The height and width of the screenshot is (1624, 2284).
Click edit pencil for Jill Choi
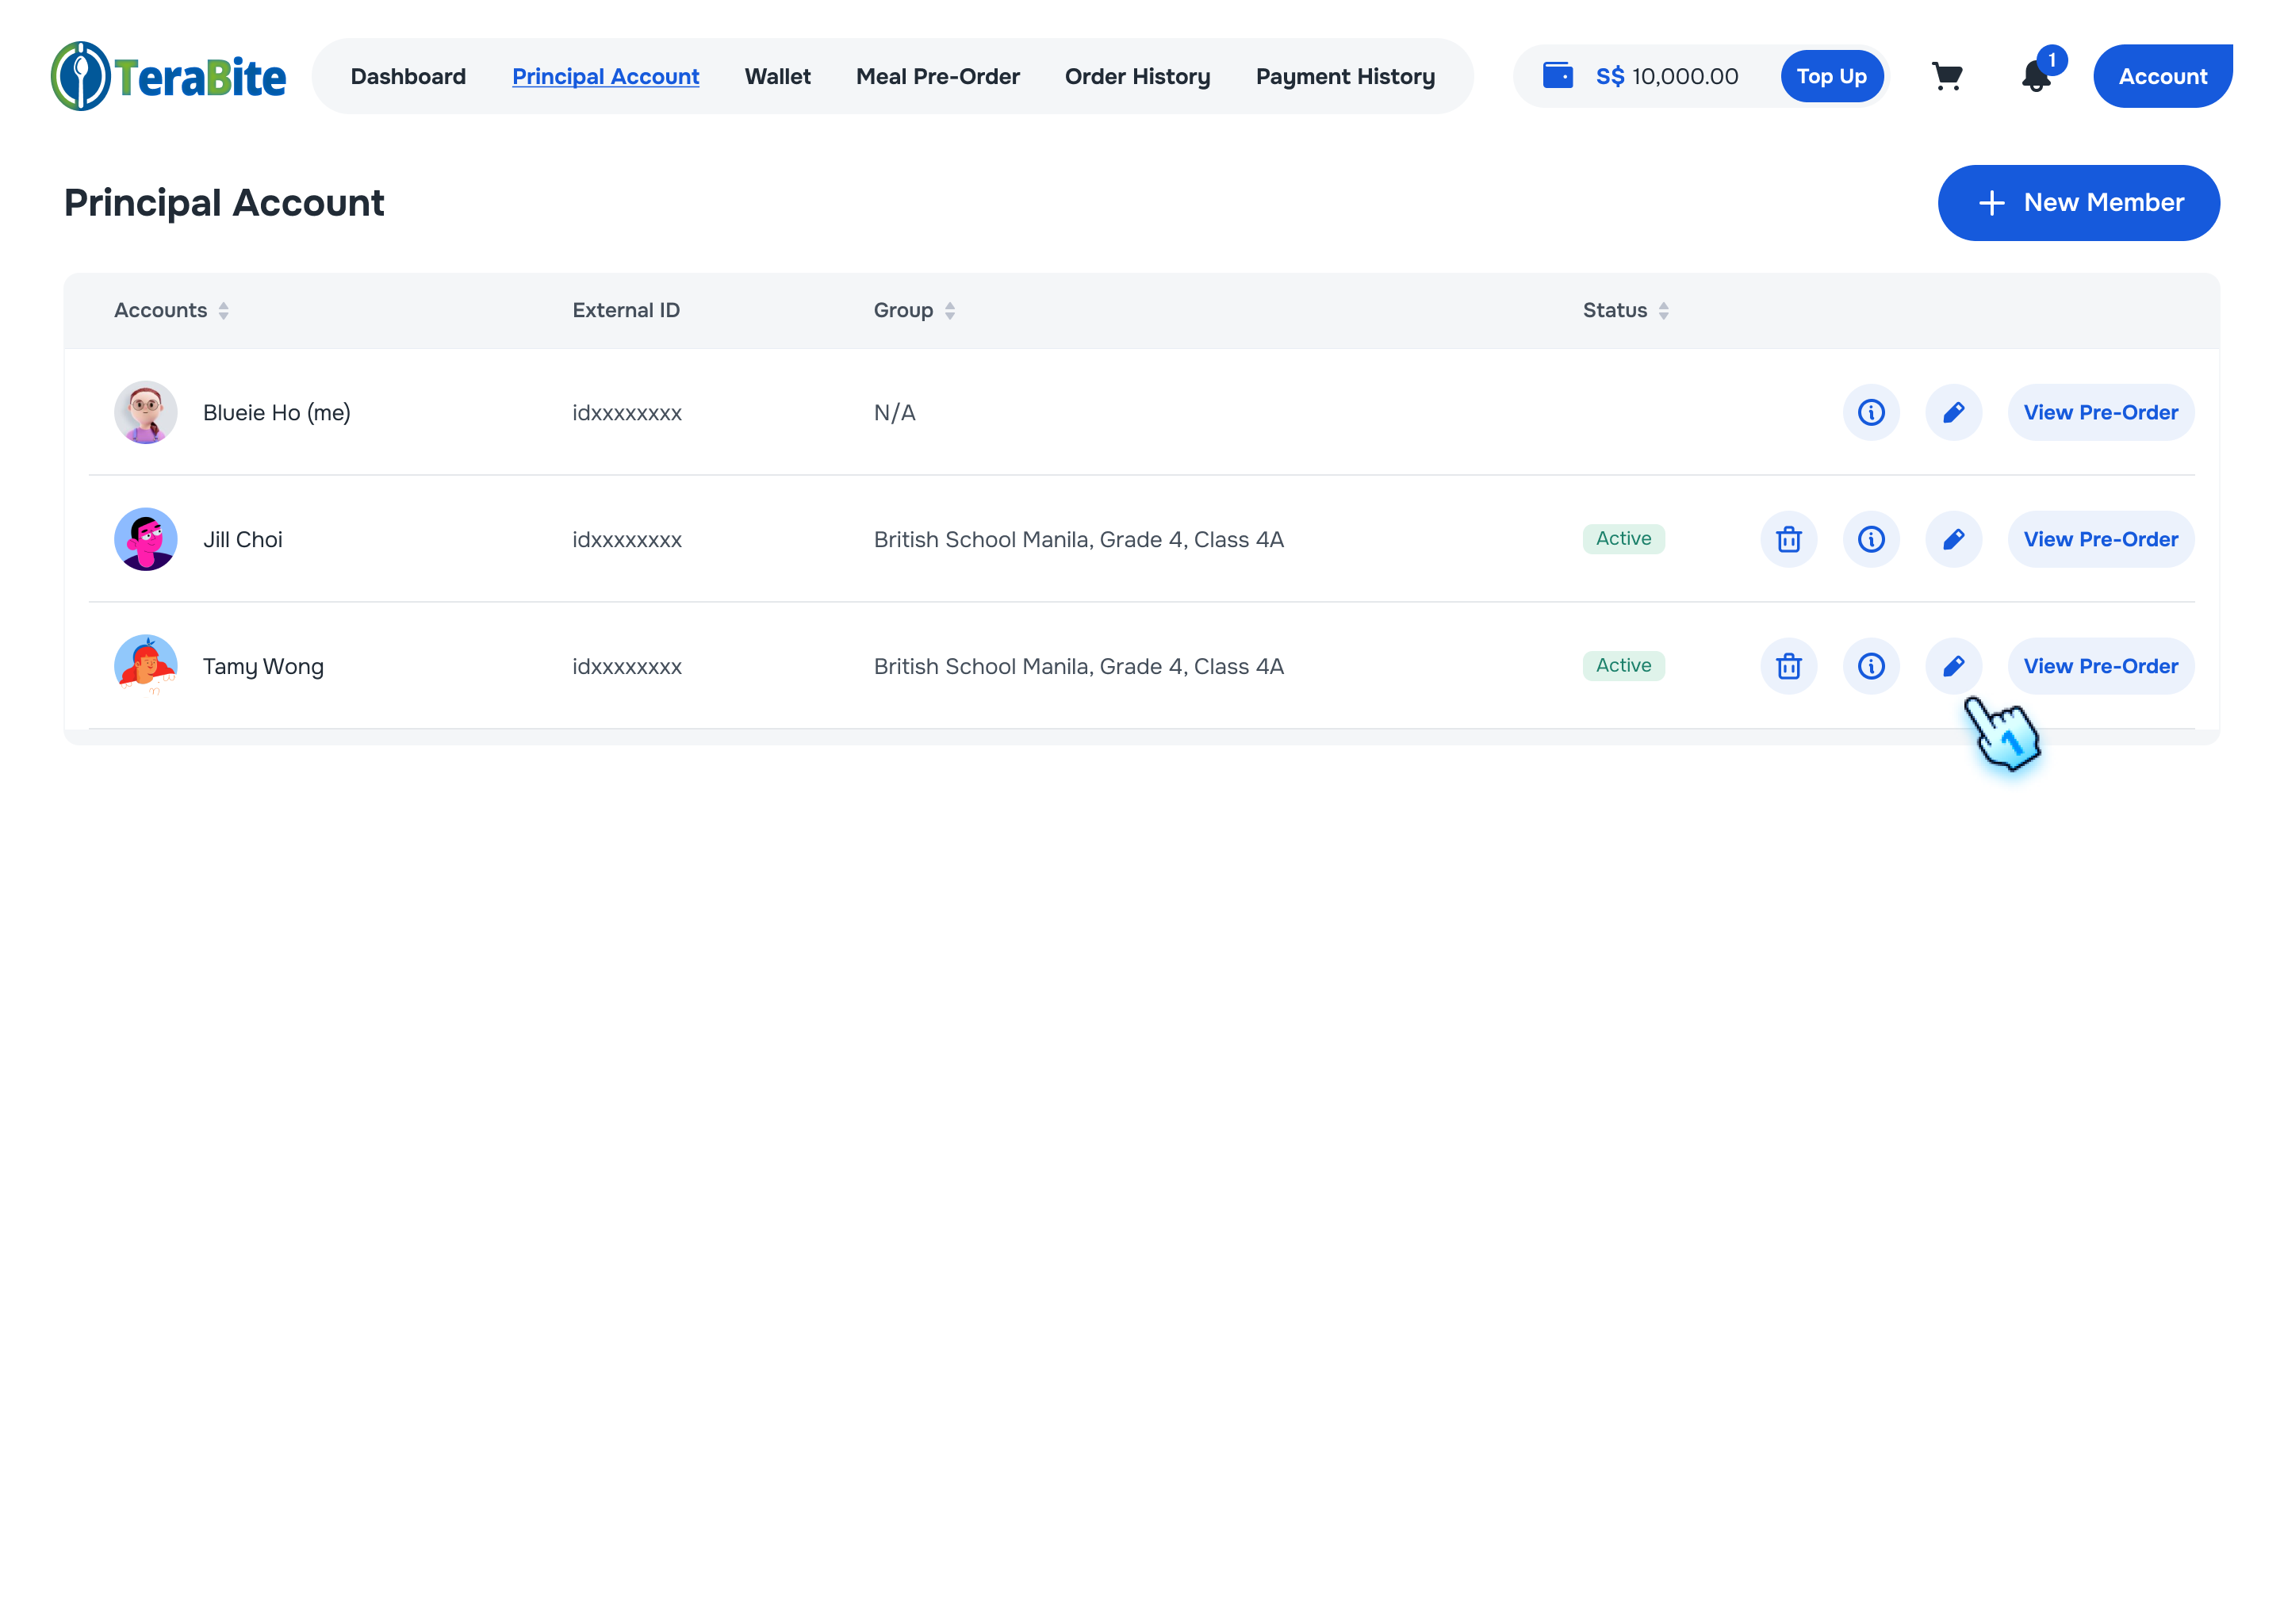tap(1952, 539)
